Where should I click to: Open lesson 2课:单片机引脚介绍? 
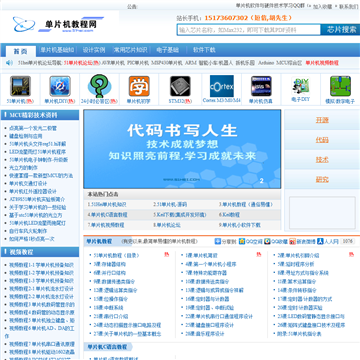pyautogui.click(x=298, y=256)
